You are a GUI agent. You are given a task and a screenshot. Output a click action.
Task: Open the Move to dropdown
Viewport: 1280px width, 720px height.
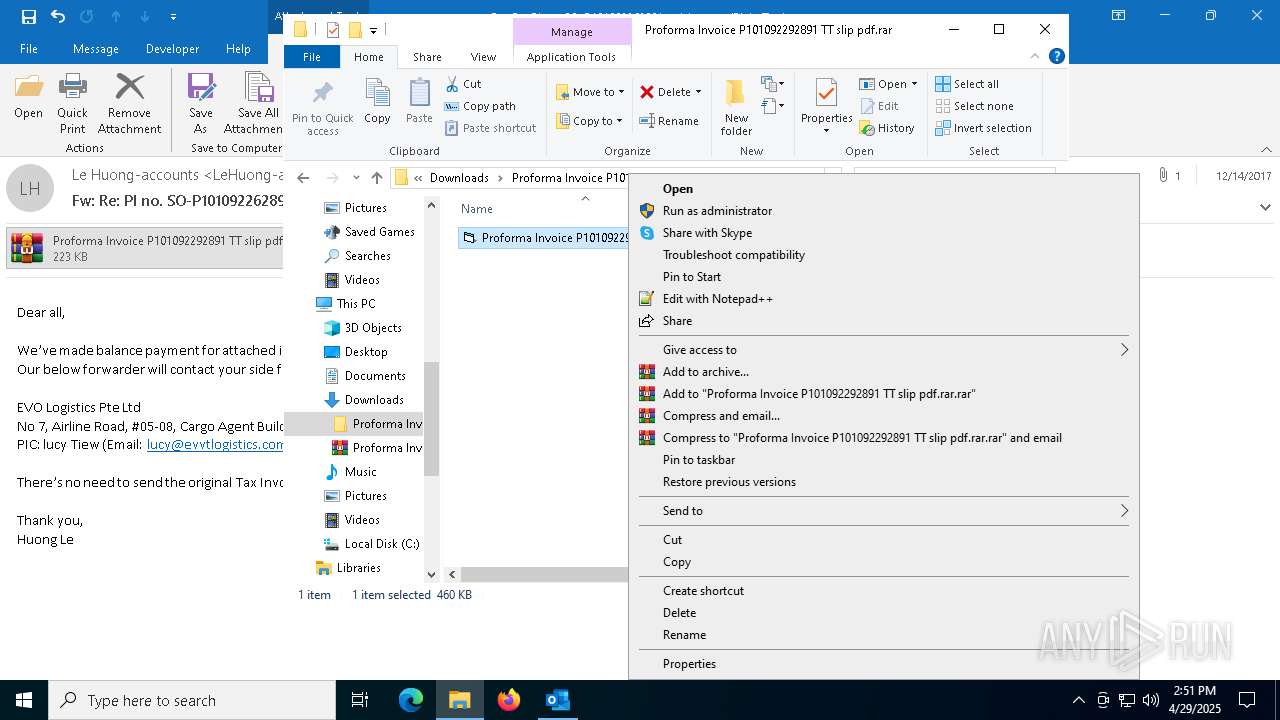(x=590, y=92)
